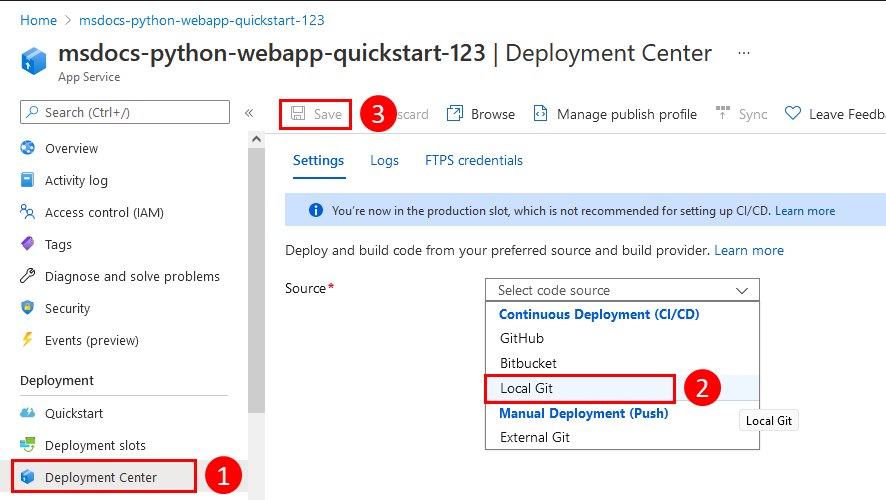886x500 pixels.
Task: Click the Access control (IAM) icon
Action: [28, 213]
